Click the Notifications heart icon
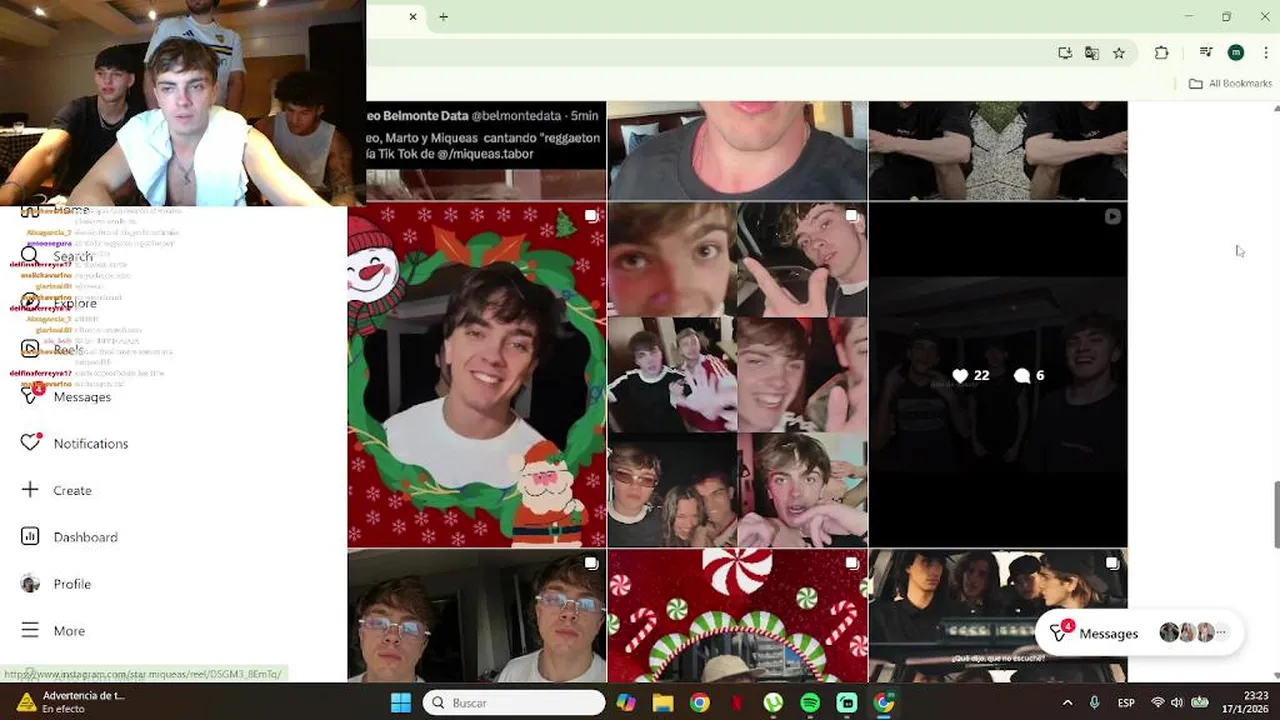 tap(30, 442)
